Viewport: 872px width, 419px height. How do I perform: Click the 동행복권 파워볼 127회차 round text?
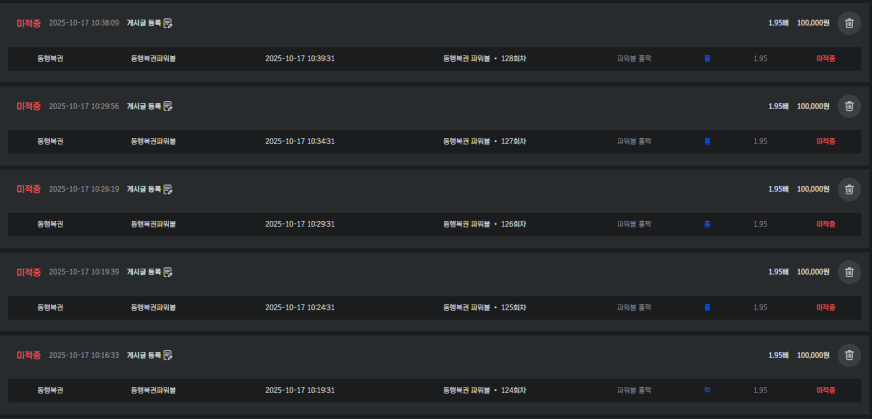pyautogui.click(x=484, y=141)
